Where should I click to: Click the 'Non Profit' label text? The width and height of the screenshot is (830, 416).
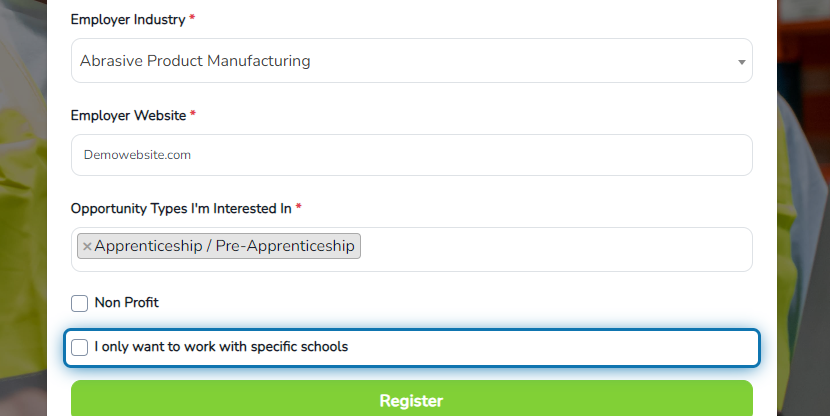127,302
